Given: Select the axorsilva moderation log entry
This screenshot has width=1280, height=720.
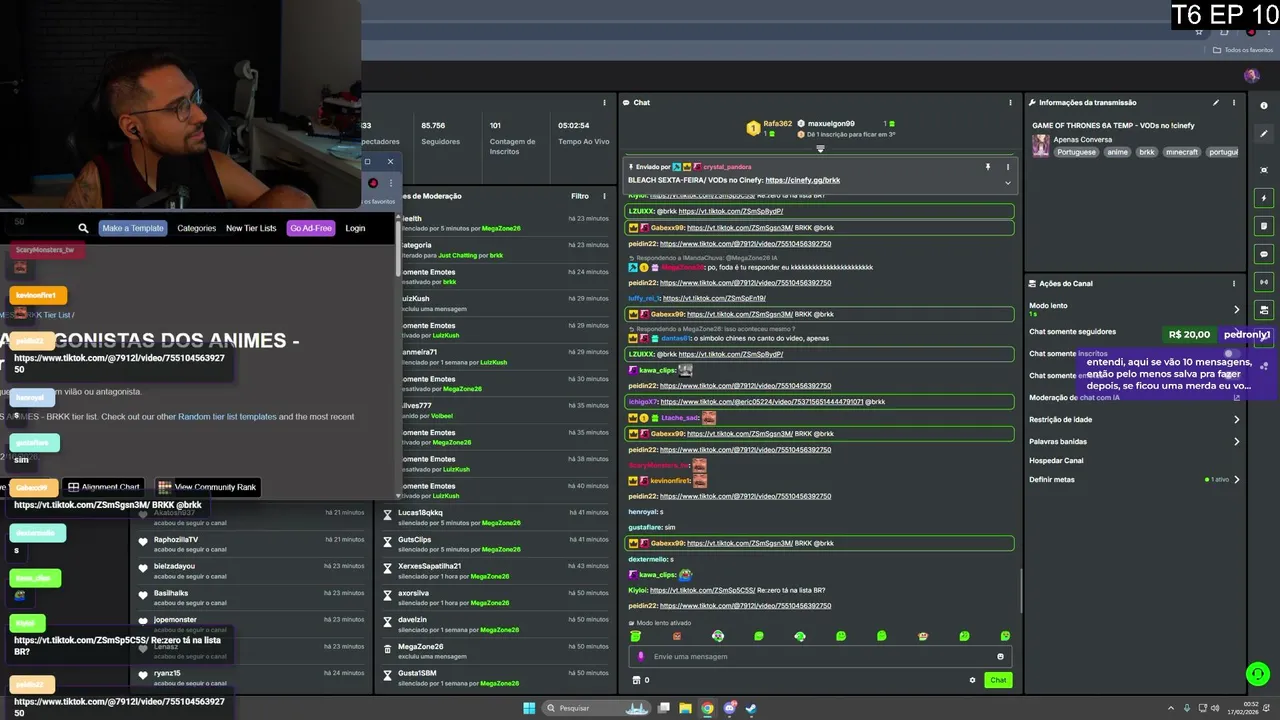Looking at the screenshot, I should tap(496, 597).
